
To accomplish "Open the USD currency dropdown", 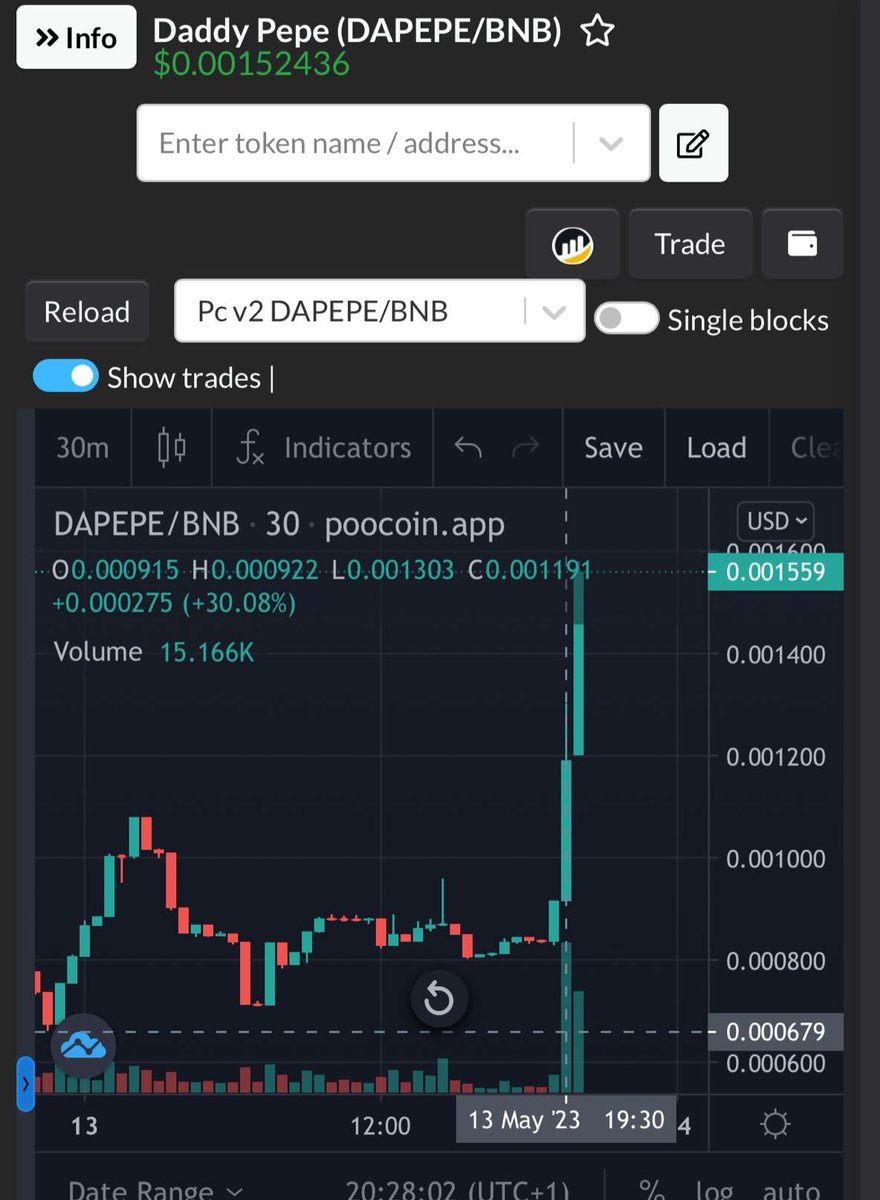I will [775, 521].
